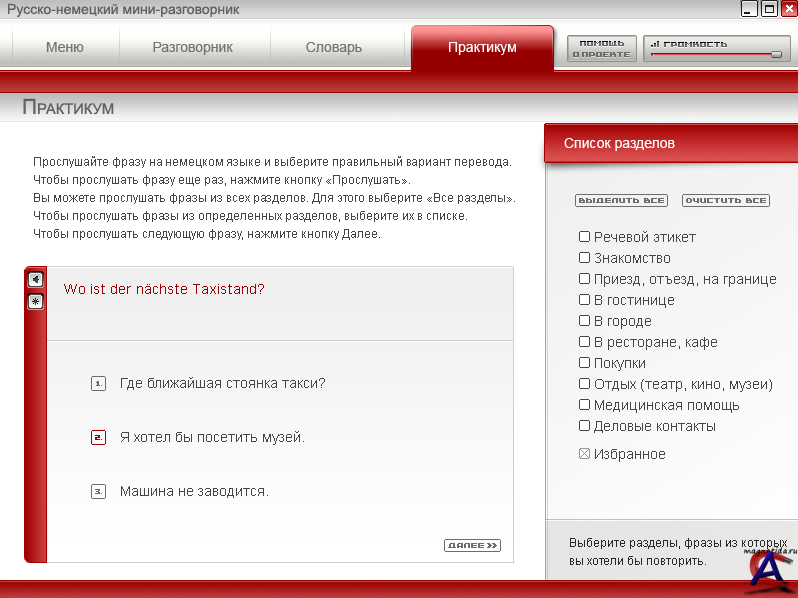Screen dimensions: 798x598
Task: Click the volume bars icon next to Громкость
Action: (x=655, y=44)
